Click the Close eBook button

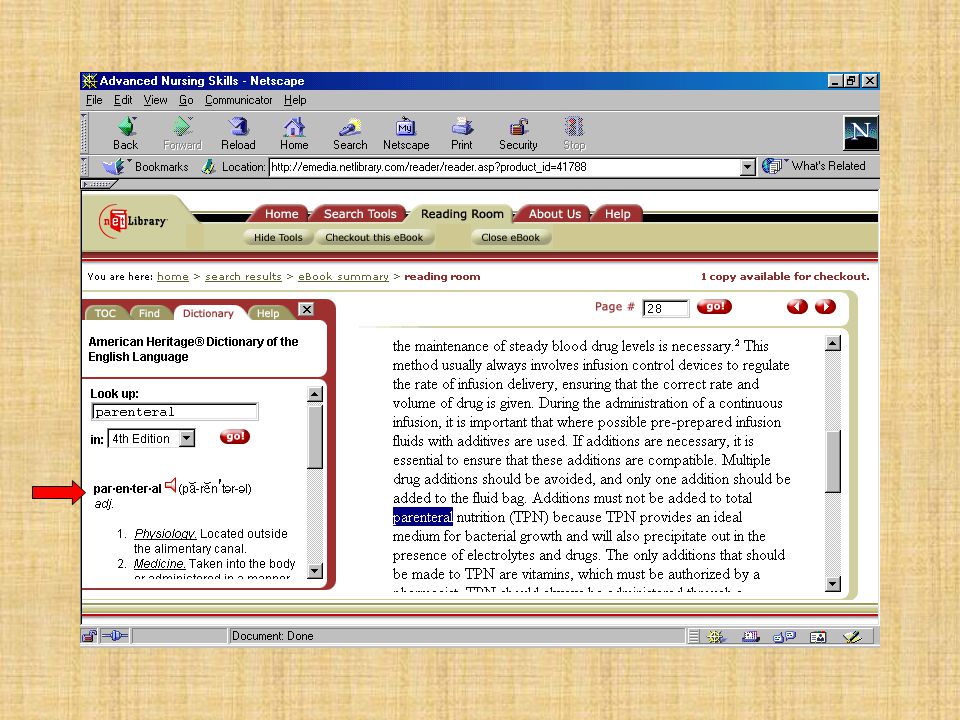point(511,238)
